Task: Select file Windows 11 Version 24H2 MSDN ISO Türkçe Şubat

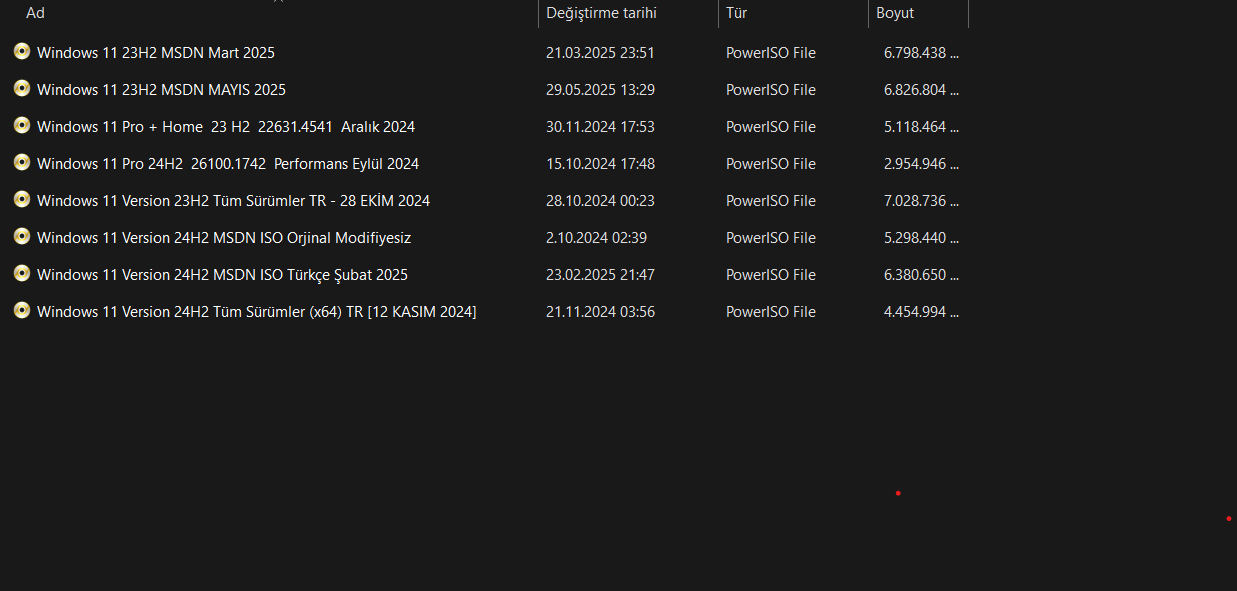Action: coord(222,275)
